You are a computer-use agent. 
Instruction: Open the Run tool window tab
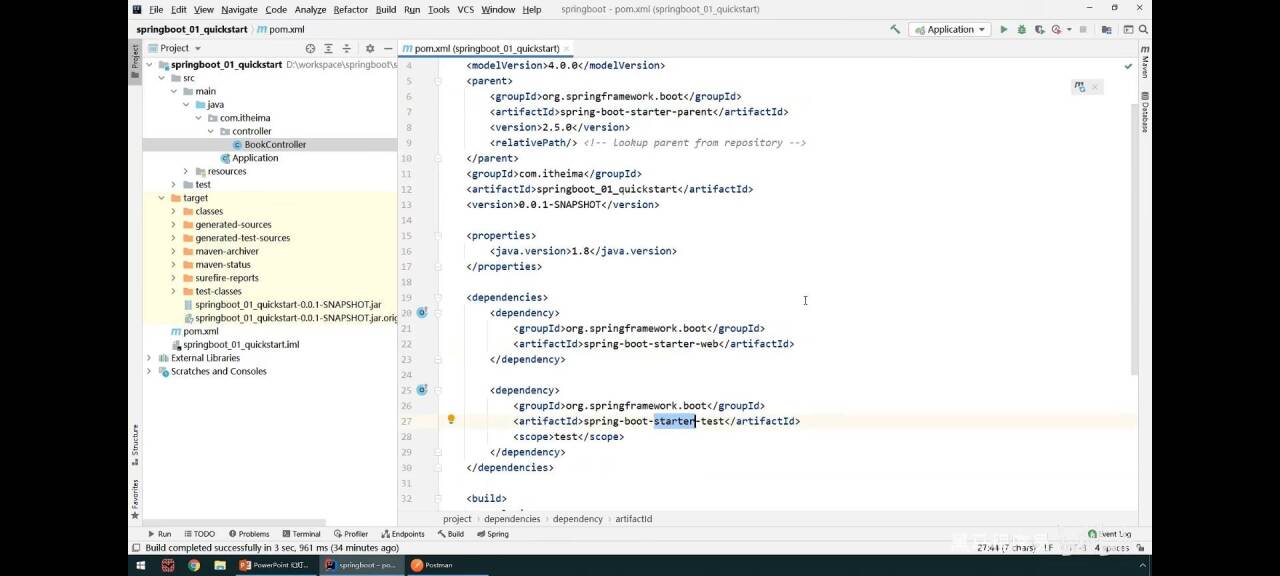(159, 534)
